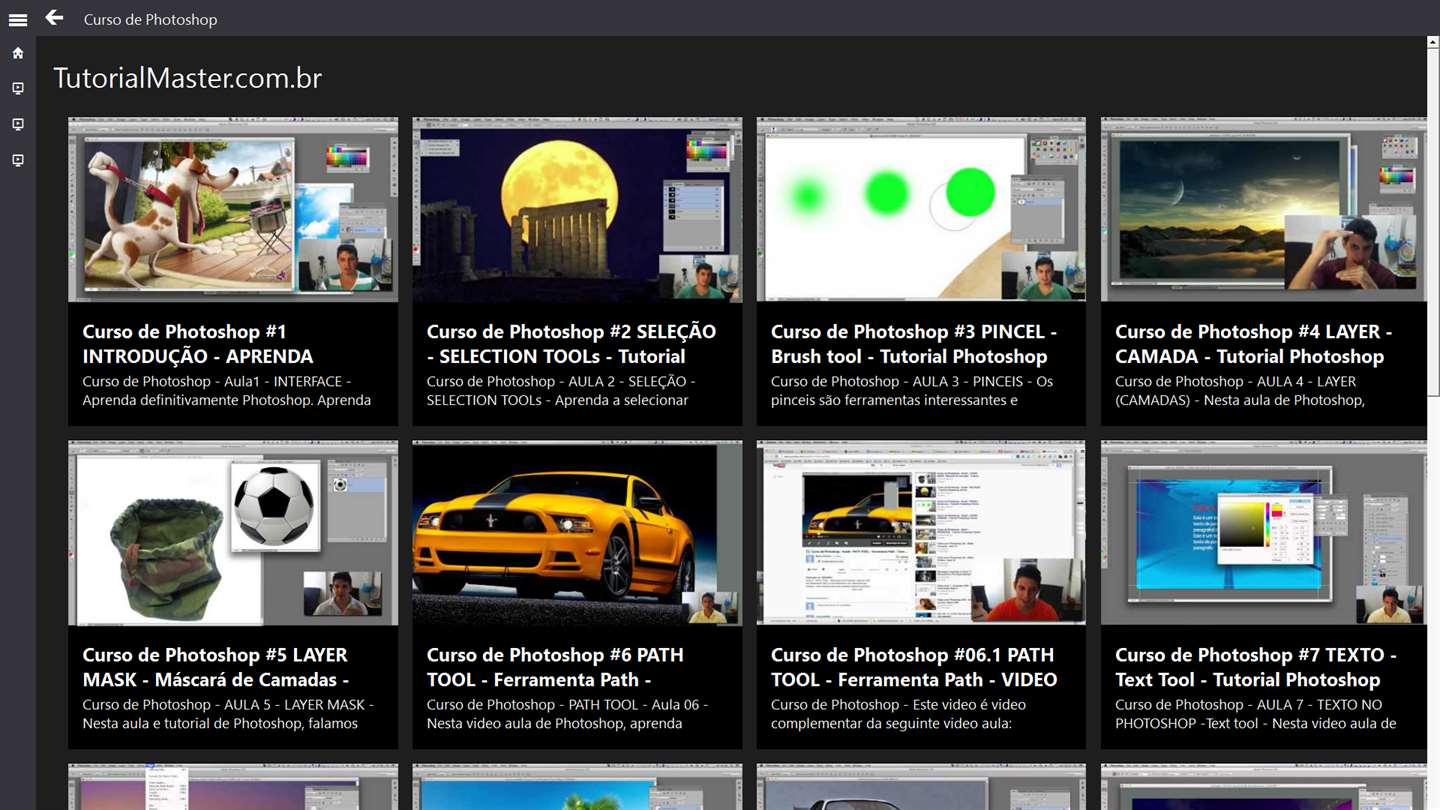Click the "TutorialMaster.com.br" page heading
1440x810 pixels.
click(188, 78)
